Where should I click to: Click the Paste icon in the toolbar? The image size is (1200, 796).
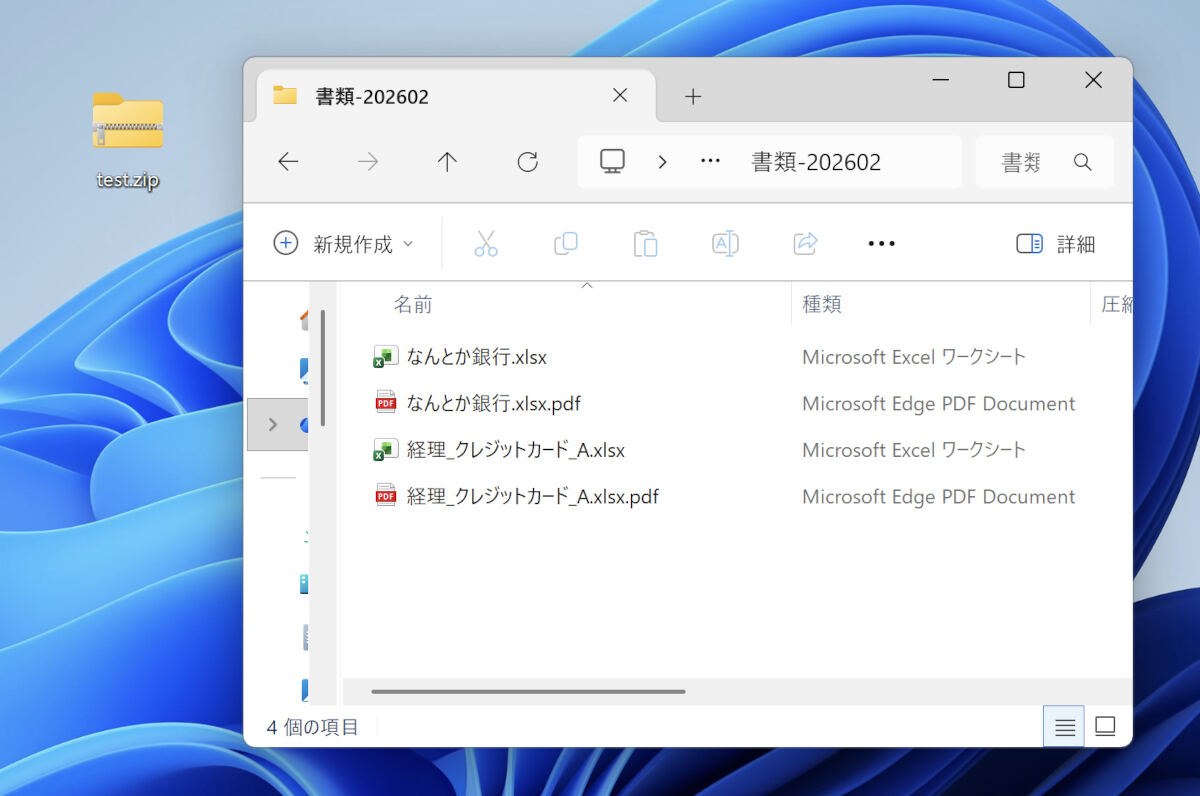click(x=645, y=243)
